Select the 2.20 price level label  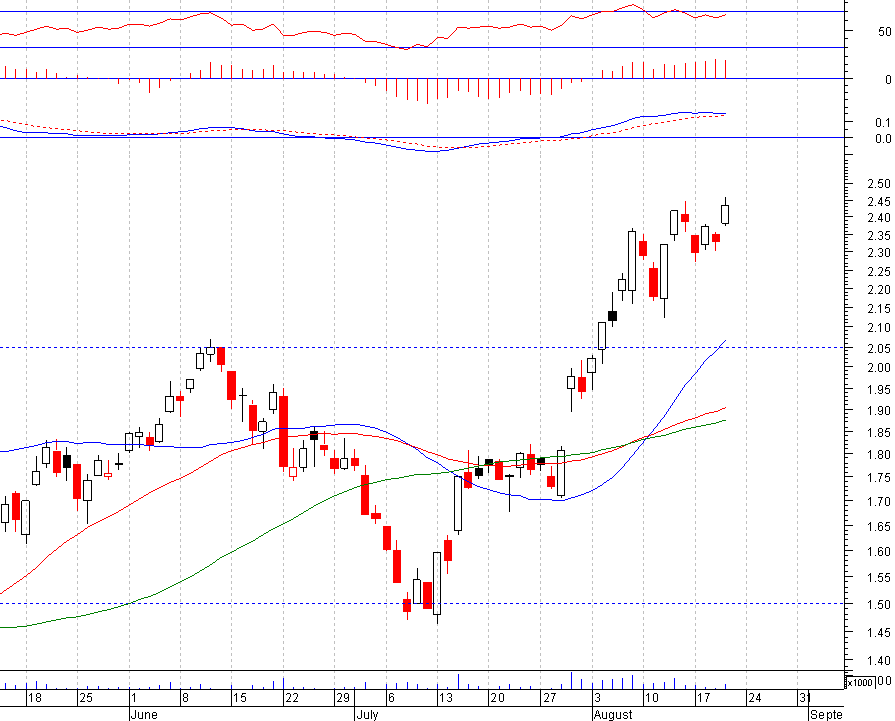pyautogui.click(x=878, y=290)
